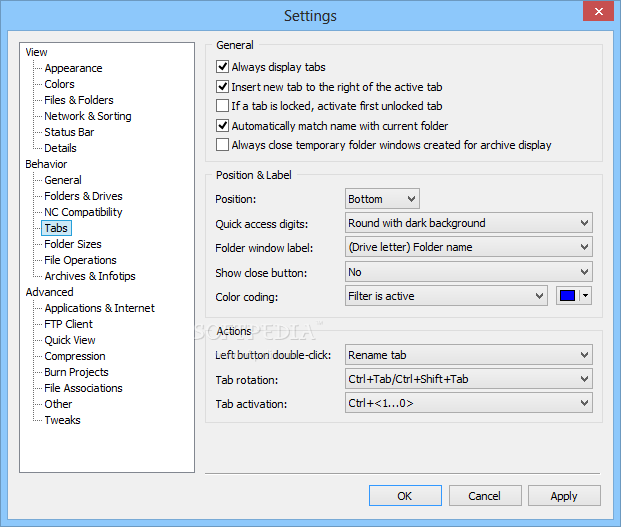Open the Folder window label combo box

[x=469, y=247]
